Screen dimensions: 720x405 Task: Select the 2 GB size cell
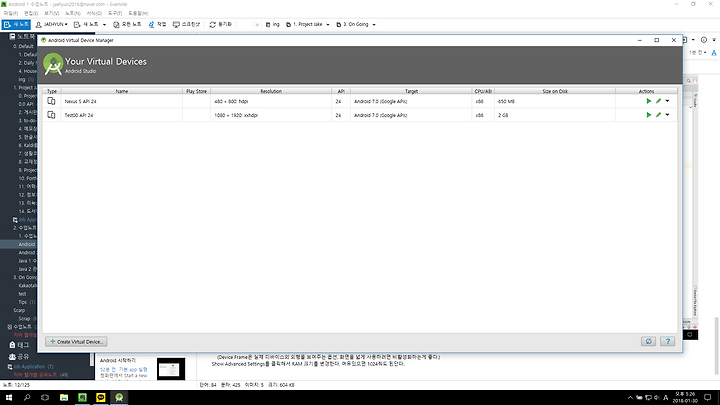[x=555, y=115]
